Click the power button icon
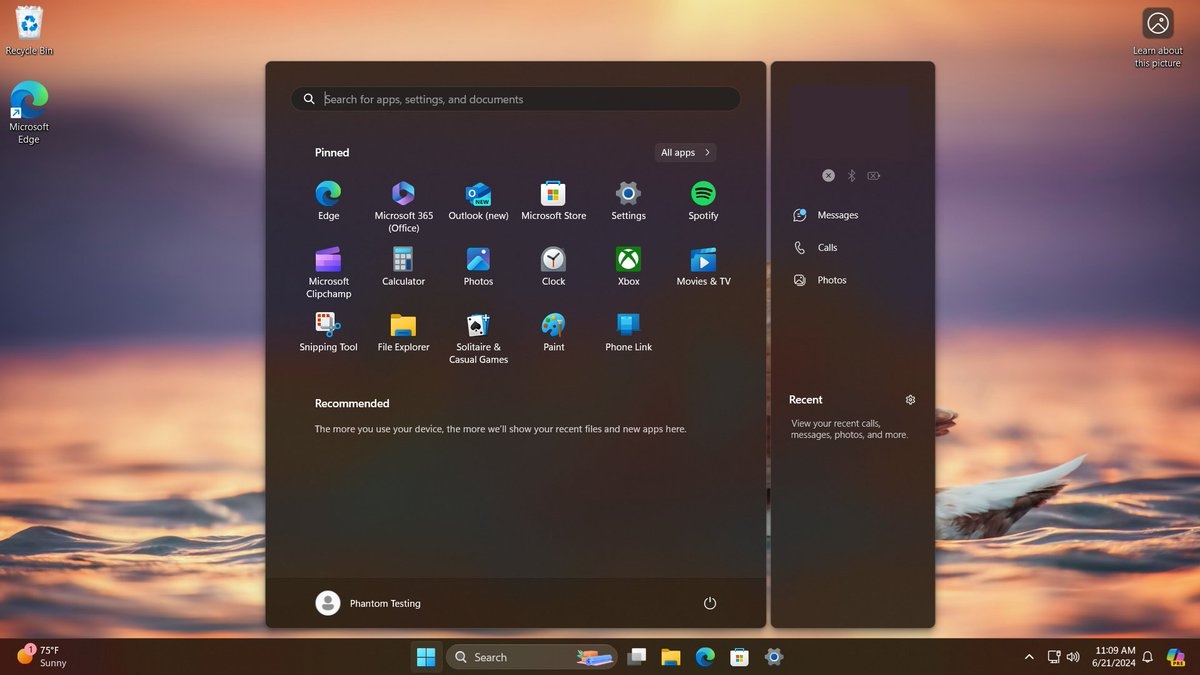Screen dimensions: 1200x675 click(710, 603)
